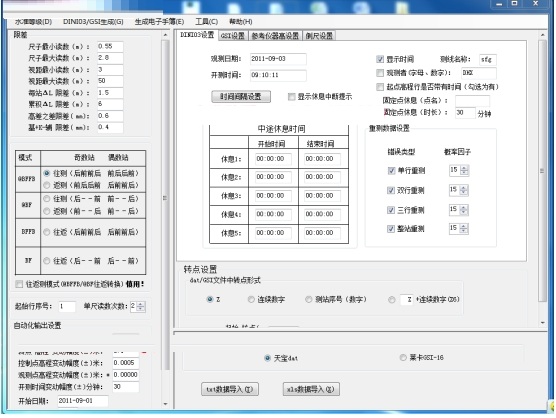556x418 pixels.
Task: Adjust the 三行重测 probability factor stepper
Action: tap(464, 210)
